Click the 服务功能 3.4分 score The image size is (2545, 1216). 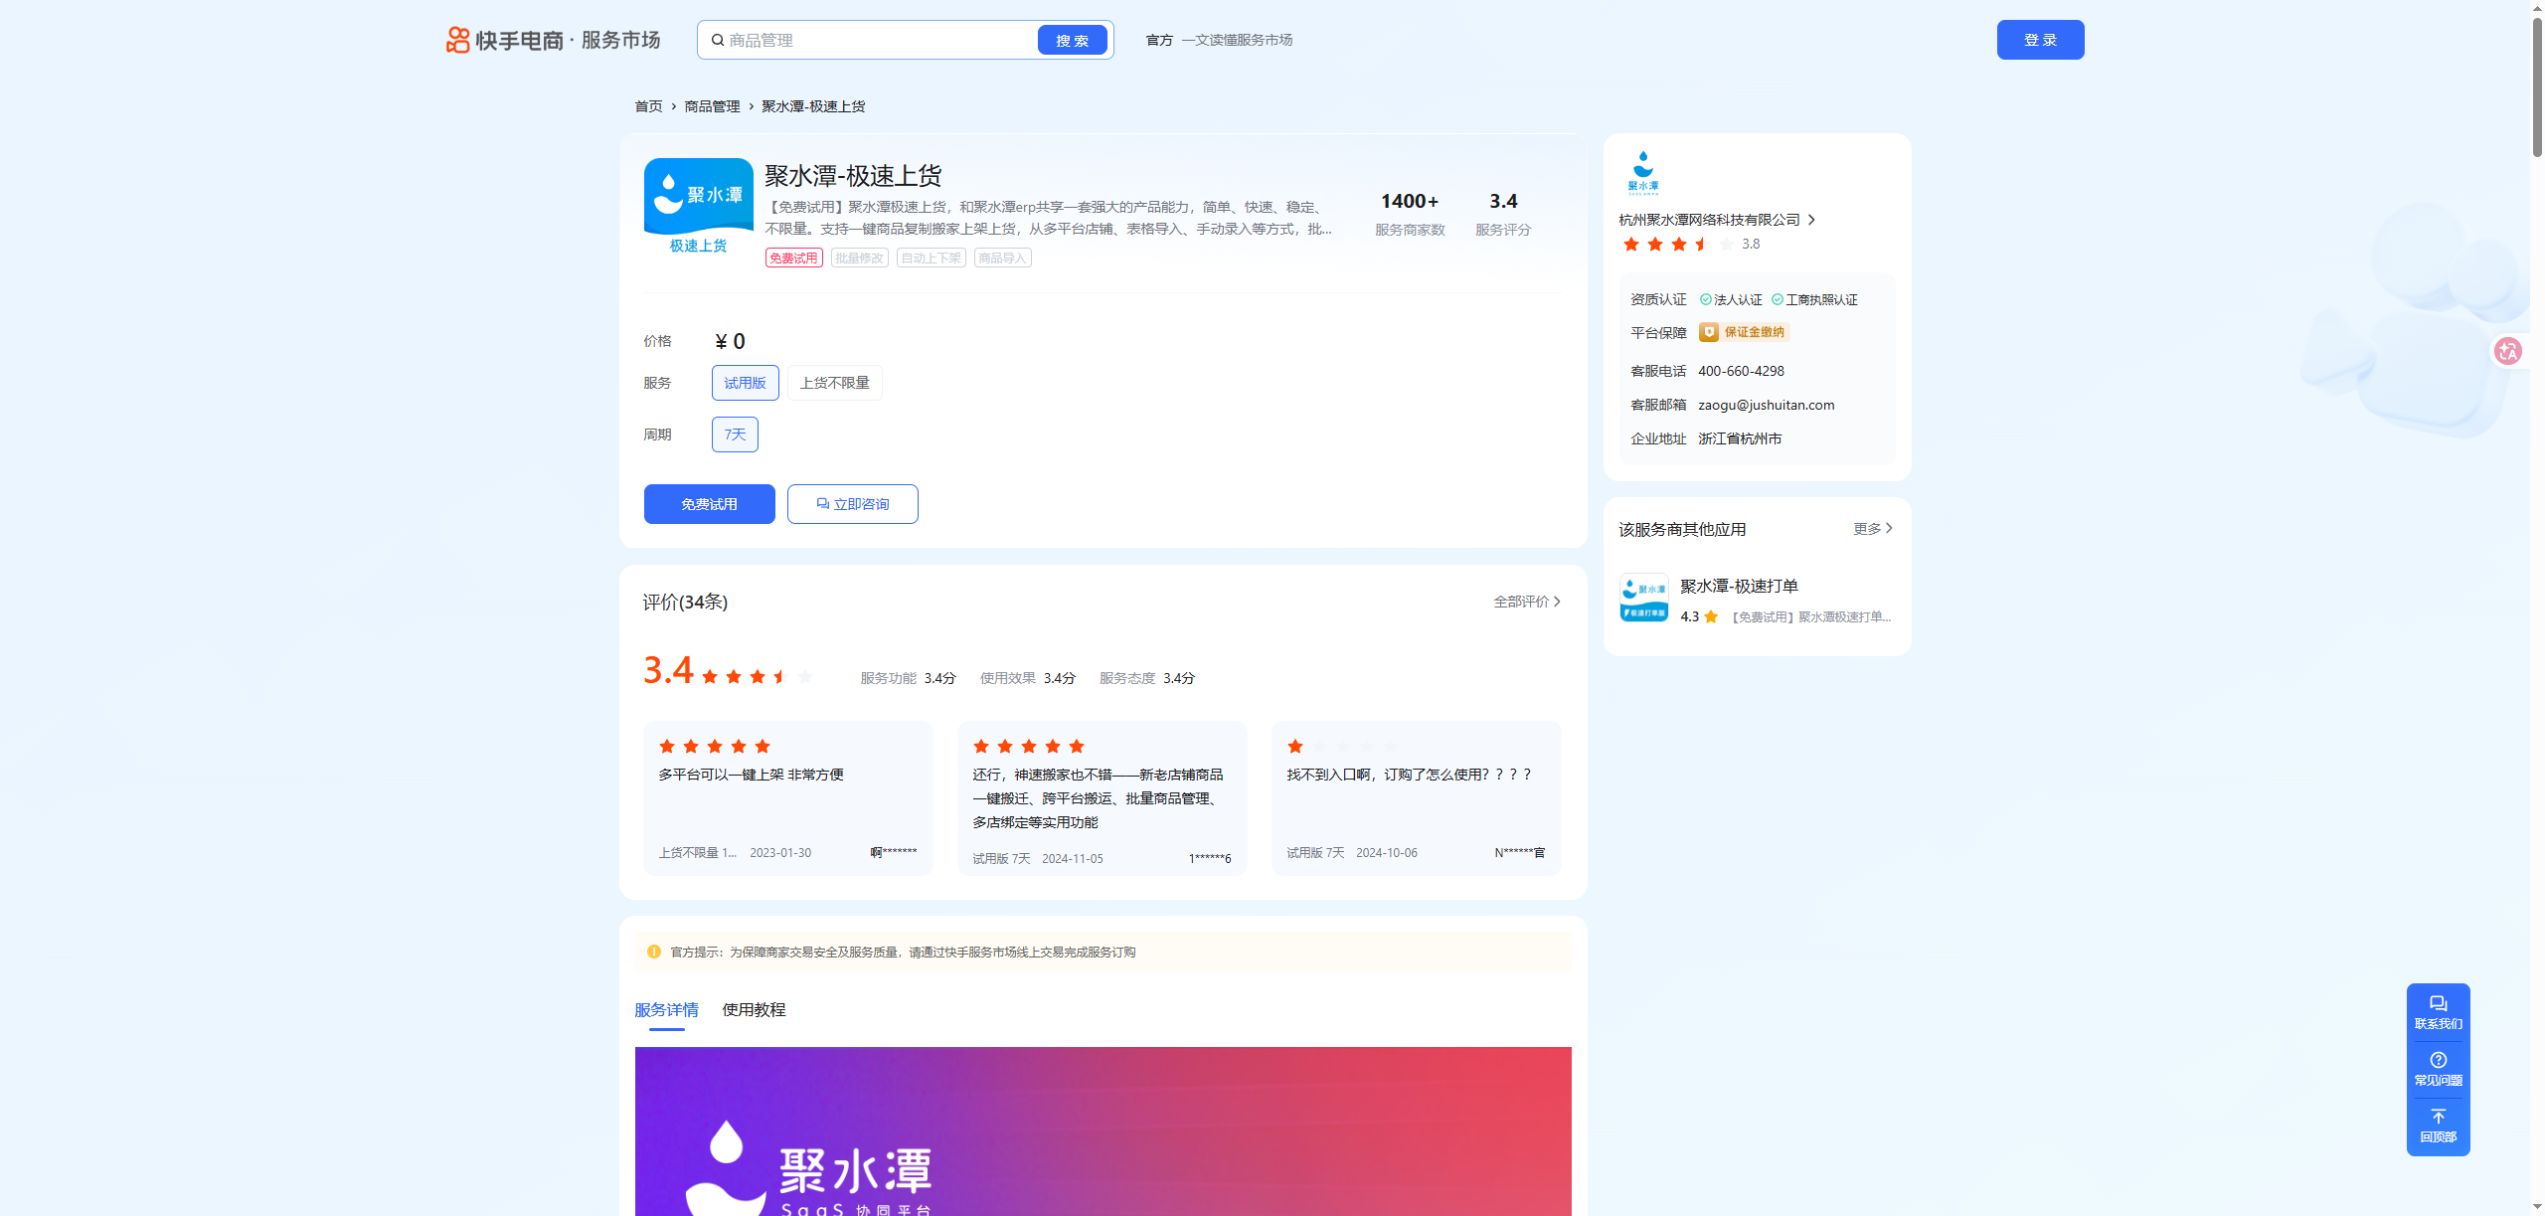(908, 678)
